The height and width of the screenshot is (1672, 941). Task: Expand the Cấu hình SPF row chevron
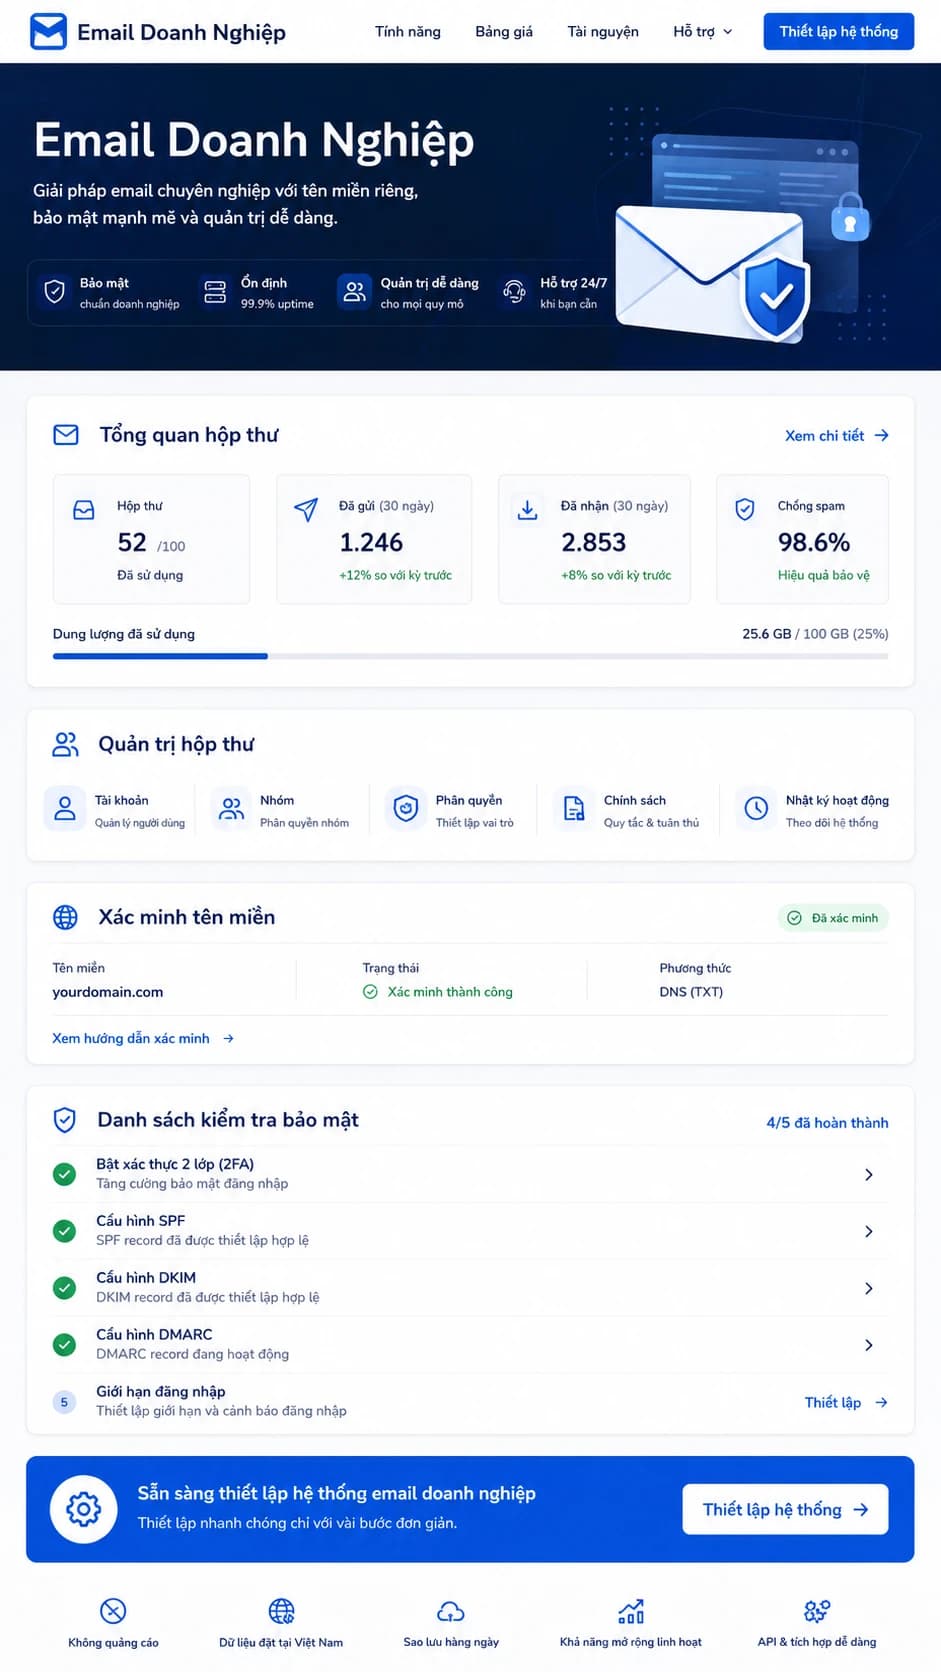coord(868,1231)
